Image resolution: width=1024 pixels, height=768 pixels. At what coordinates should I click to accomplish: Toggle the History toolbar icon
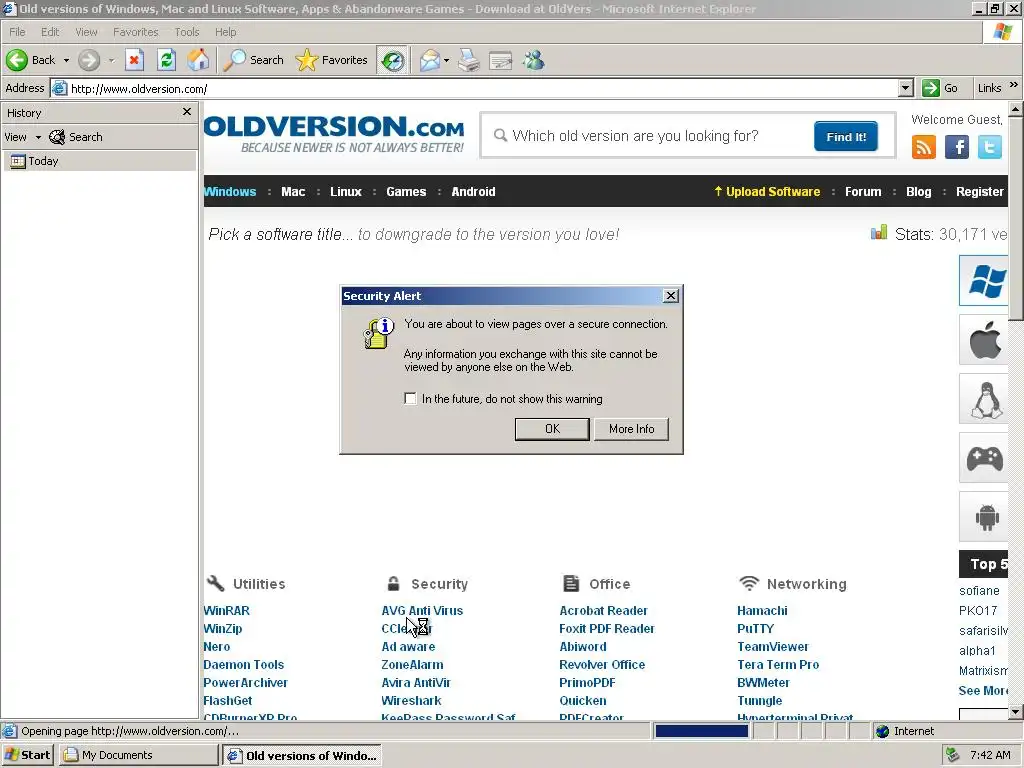392,61
